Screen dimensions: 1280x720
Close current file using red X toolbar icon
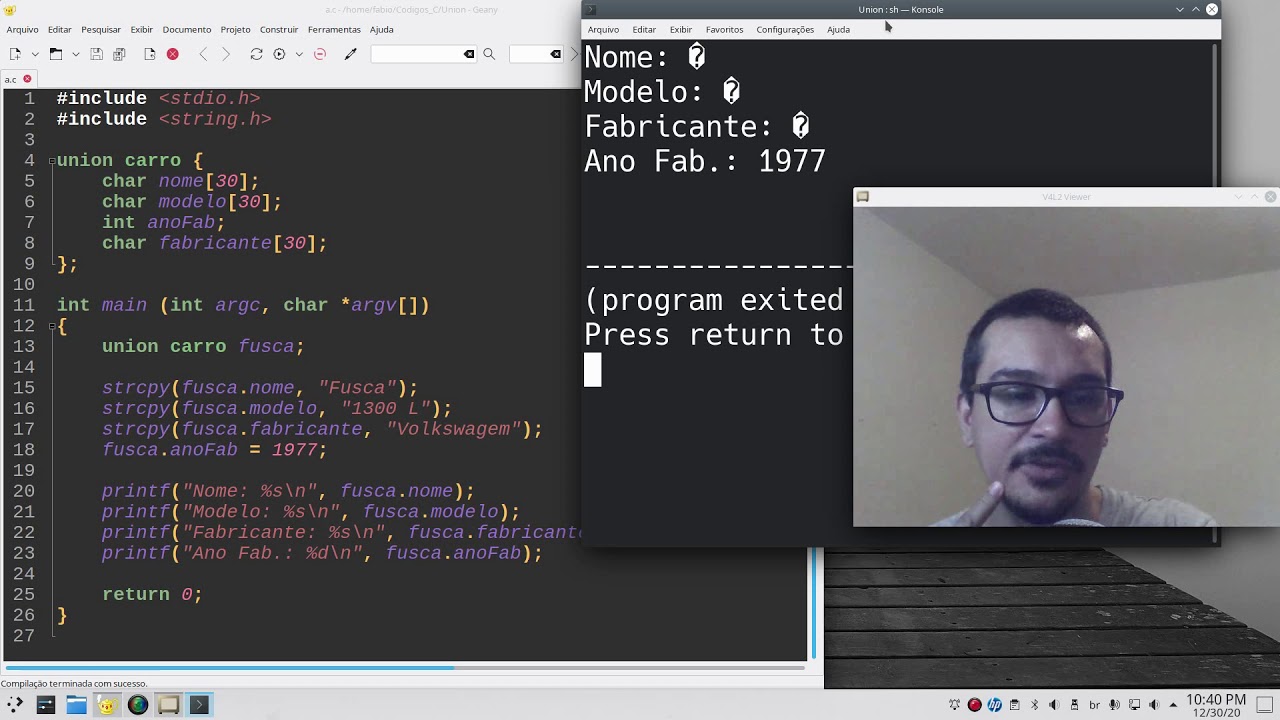[173, 54]
